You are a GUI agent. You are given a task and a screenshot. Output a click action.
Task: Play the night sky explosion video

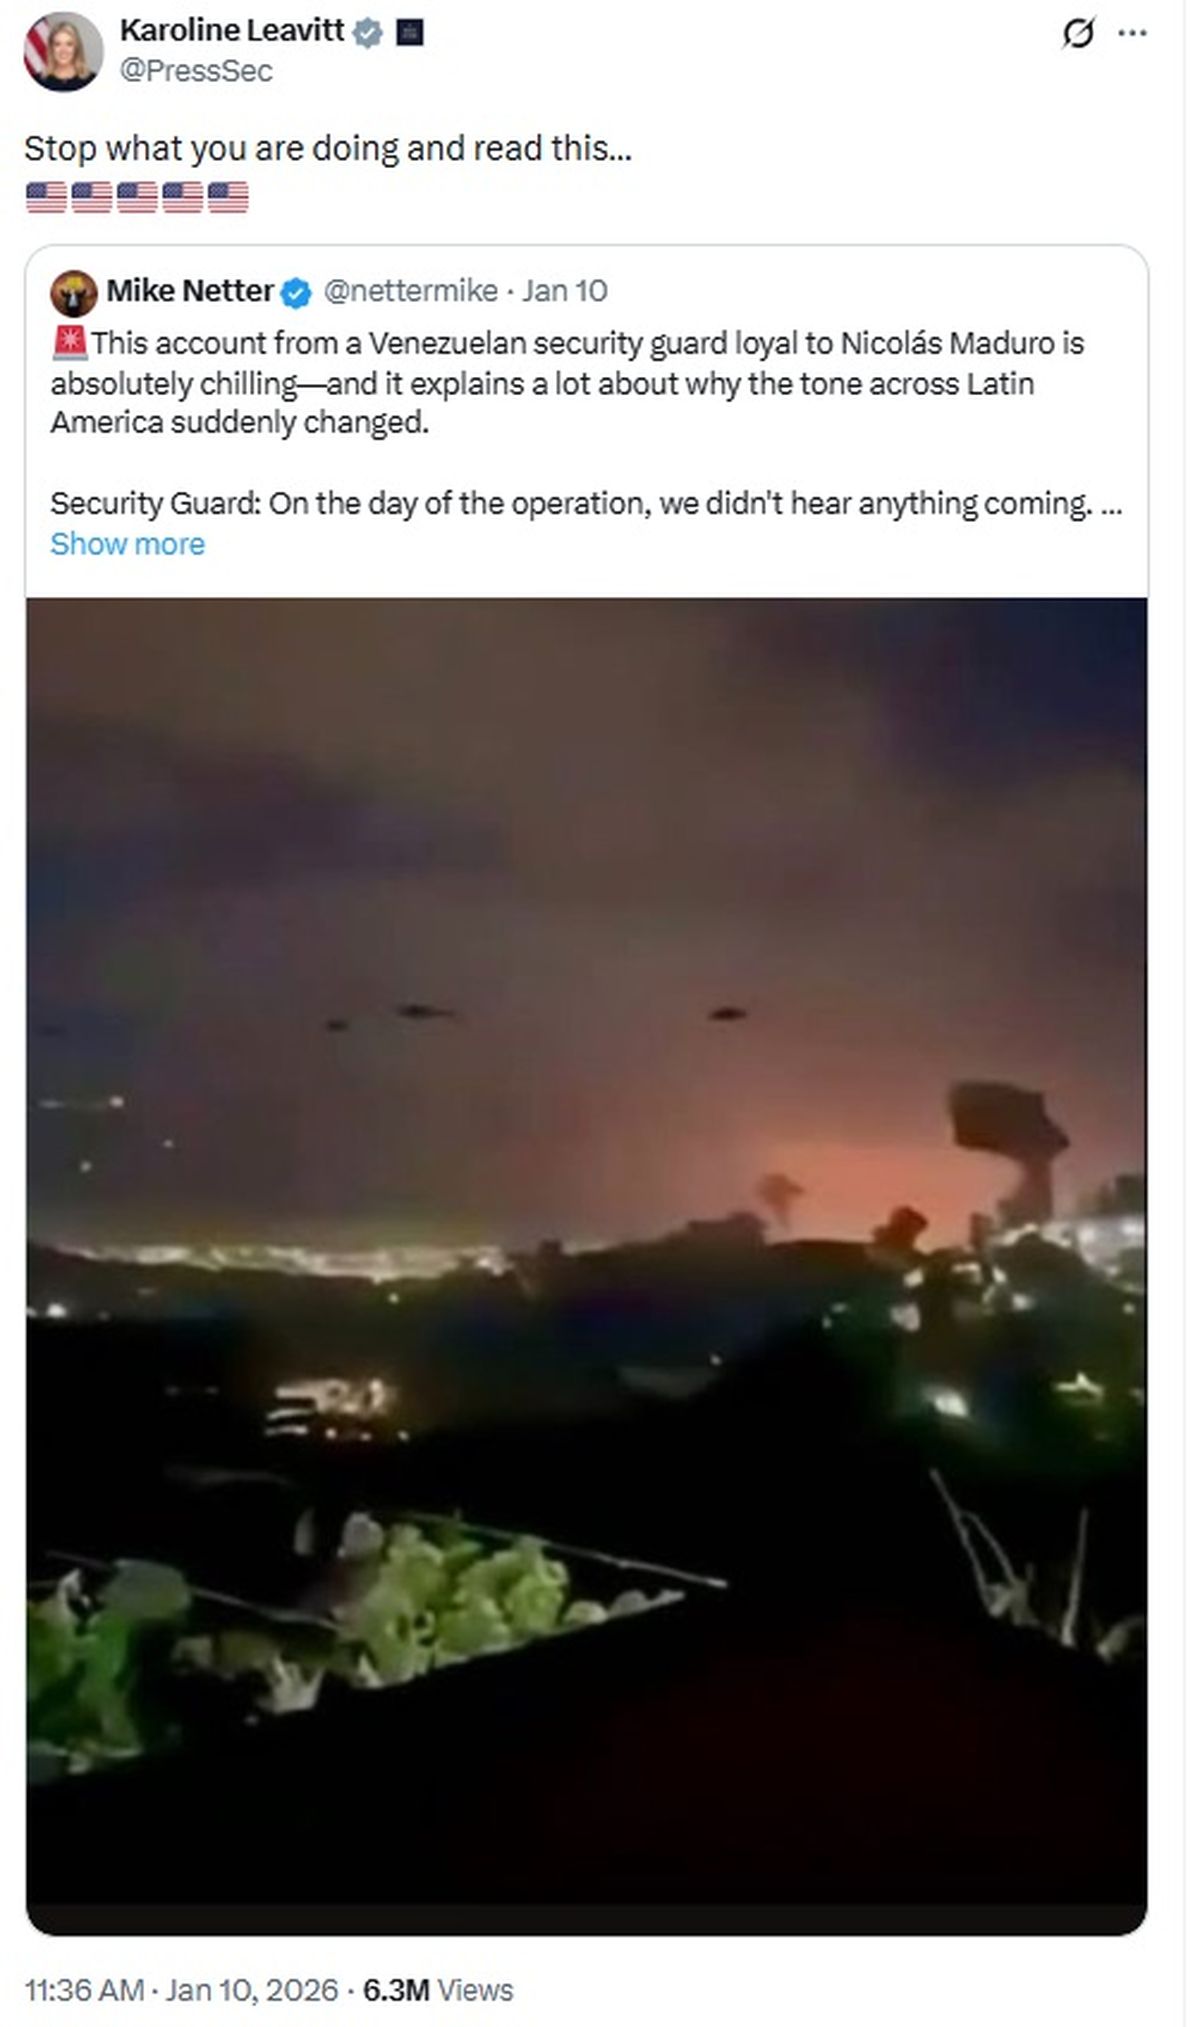(x=587, y=1266)
